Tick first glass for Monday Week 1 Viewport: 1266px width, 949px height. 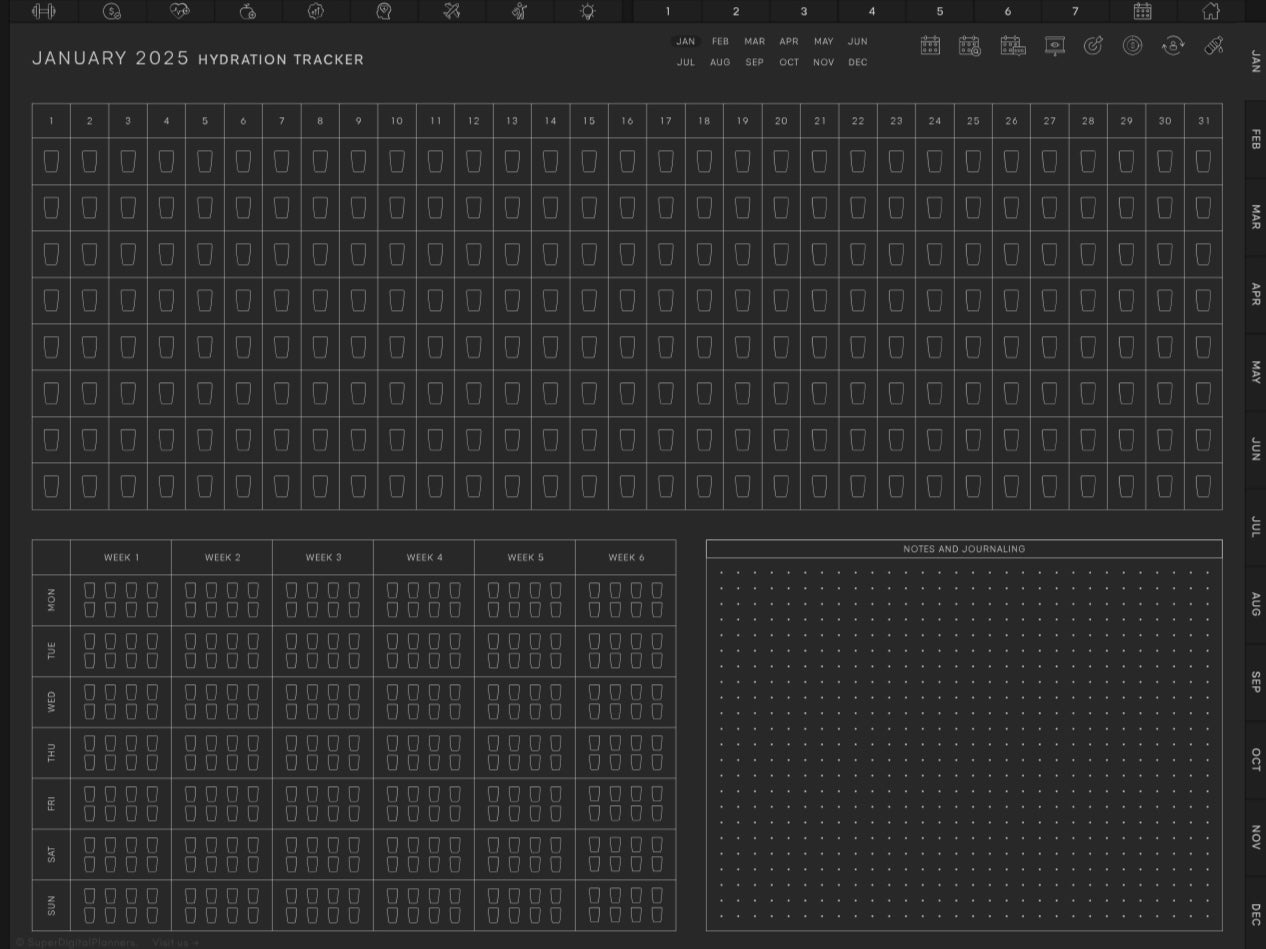coord(91,590)
